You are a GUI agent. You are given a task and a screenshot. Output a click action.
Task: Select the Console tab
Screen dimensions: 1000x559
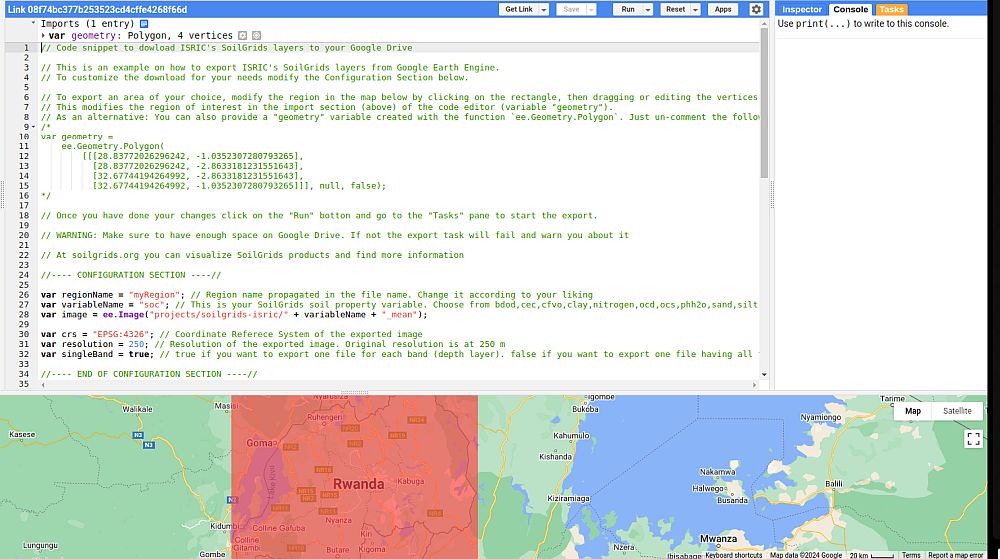click(x=850, y=9)
